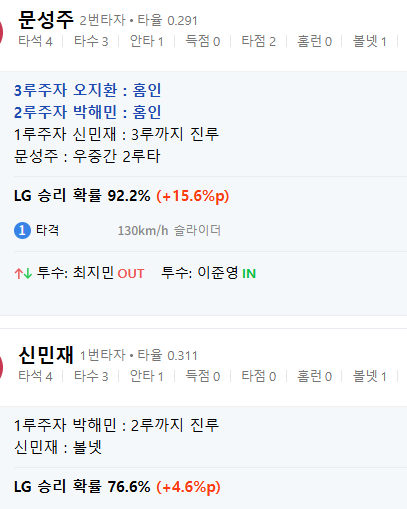The image size is (407, 509).
Task: Click 신민재's team logo at left edge
Action: point(1,367)
